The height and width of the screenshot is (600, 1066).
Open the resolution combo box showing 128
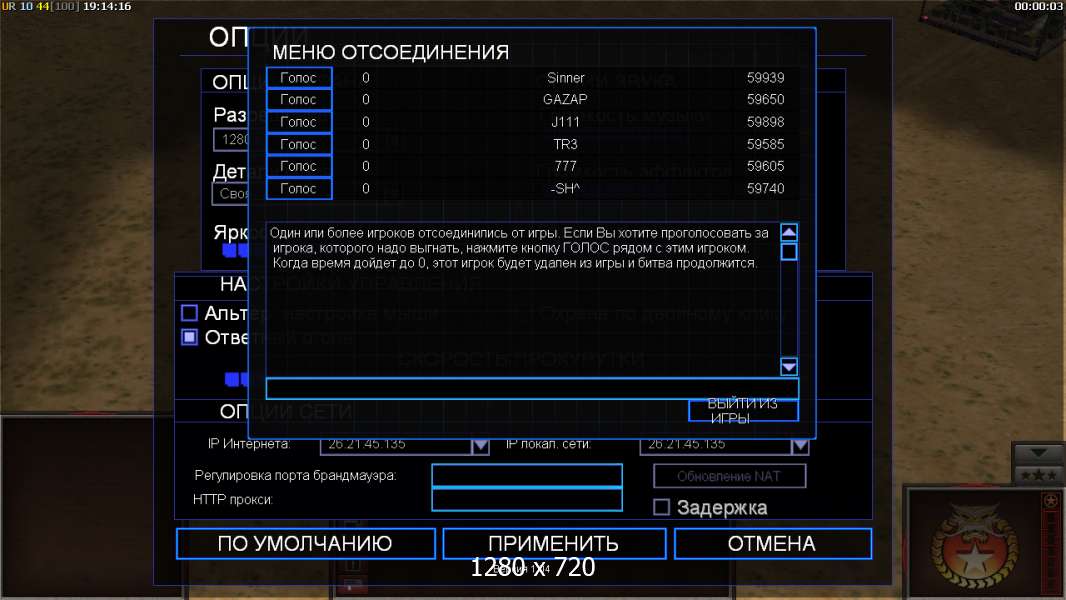[231, 139]
